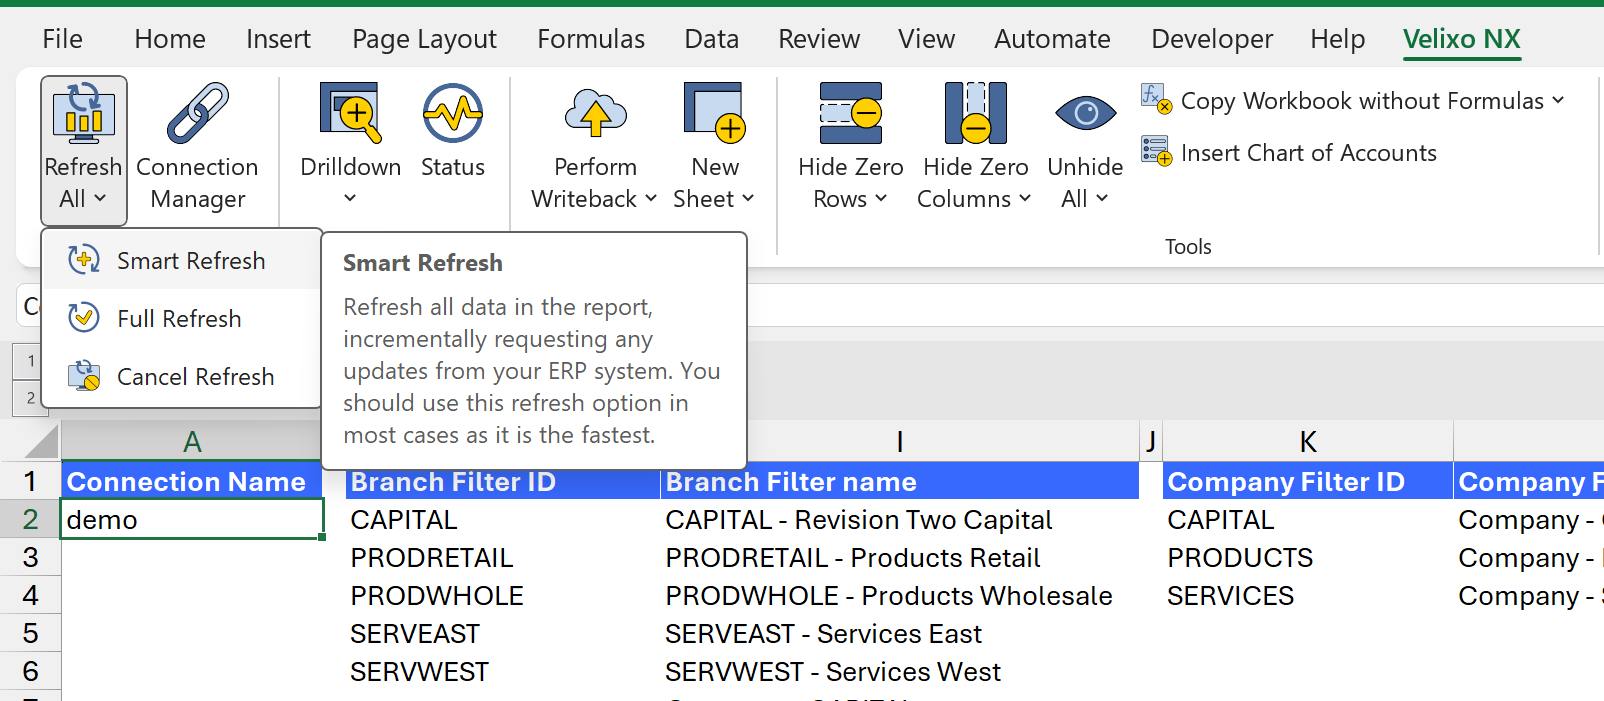Expand the Hide Zero Columns dropdown arrow
The width and height of the screenshot is (1604, 701).
(x=1025, y=198)
